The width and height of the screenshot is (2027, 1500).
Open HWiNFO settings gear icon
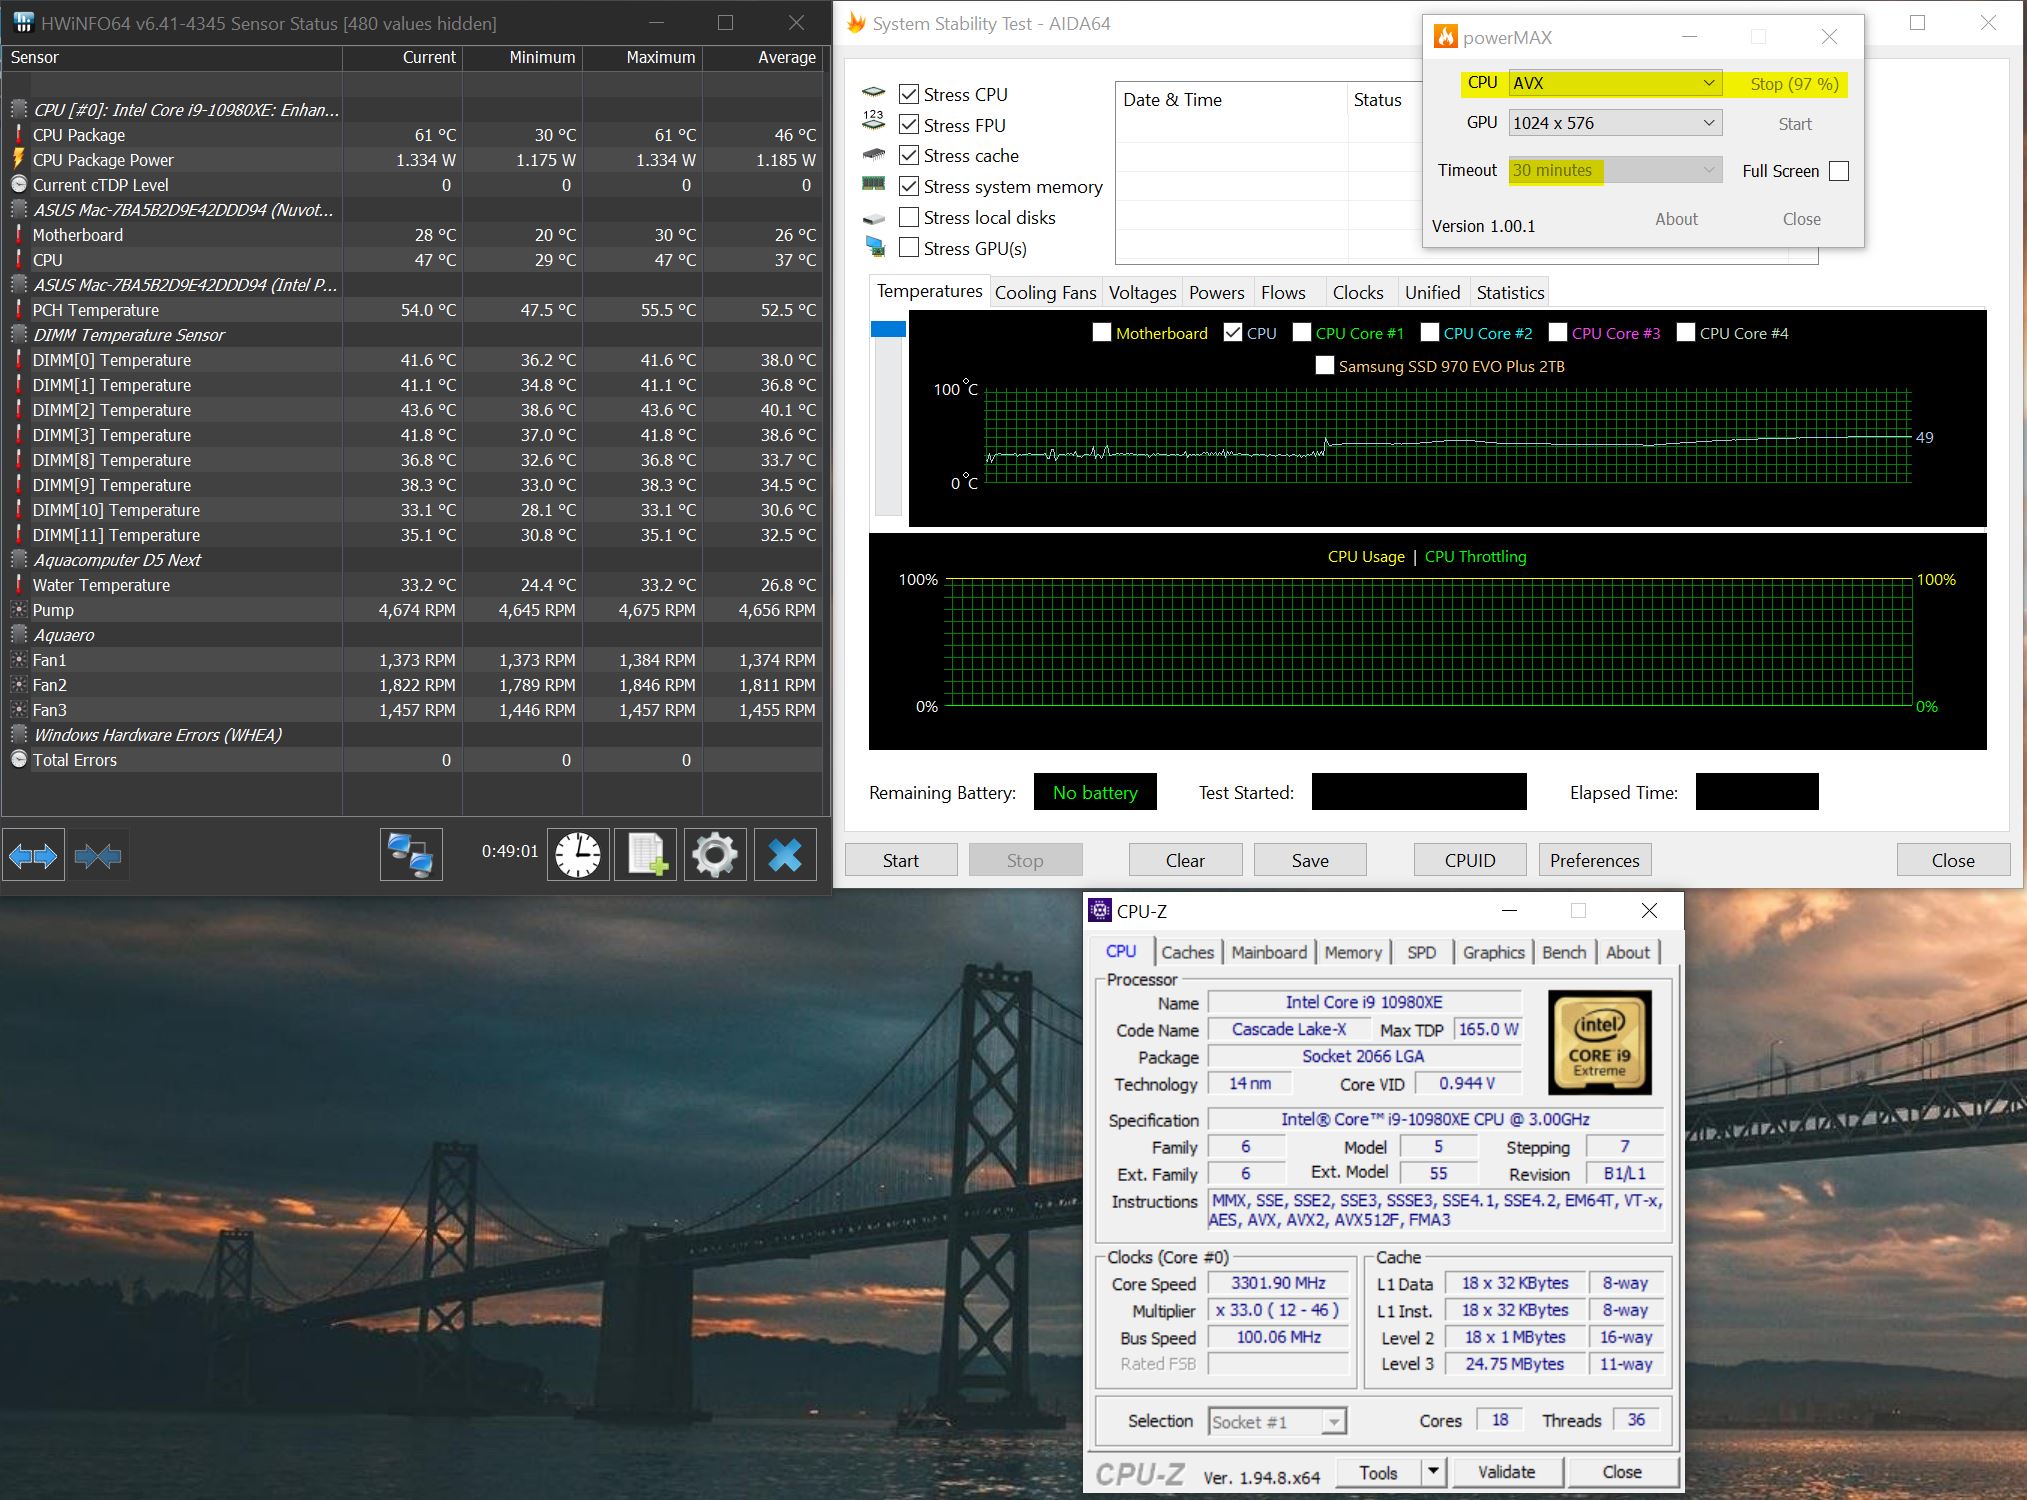pos(714,855)
